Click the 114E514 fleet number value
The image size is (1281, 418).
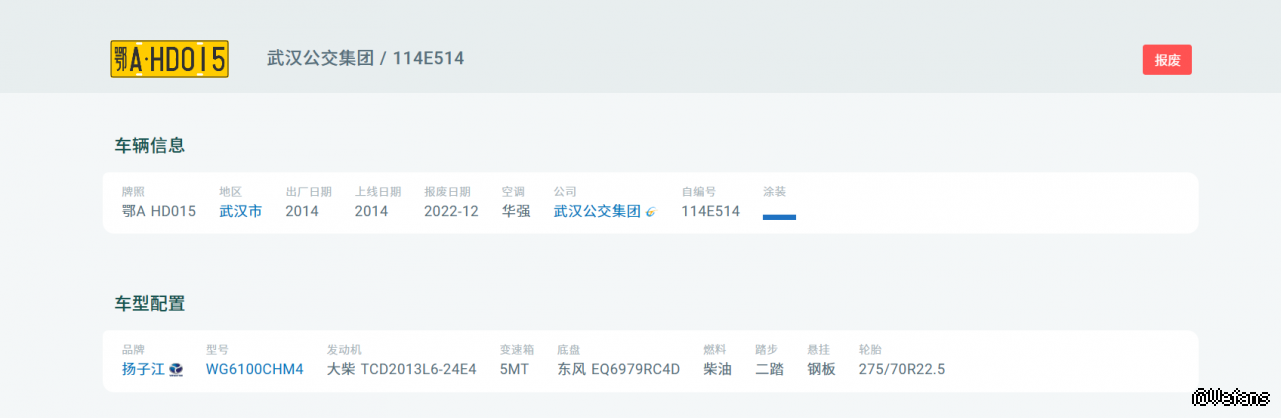(710, 211)
